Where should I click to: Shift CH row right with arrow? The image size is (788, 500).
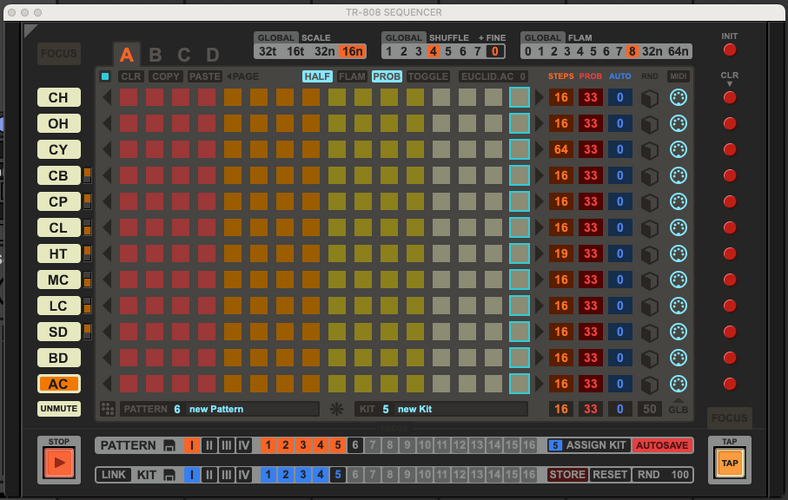539,97
